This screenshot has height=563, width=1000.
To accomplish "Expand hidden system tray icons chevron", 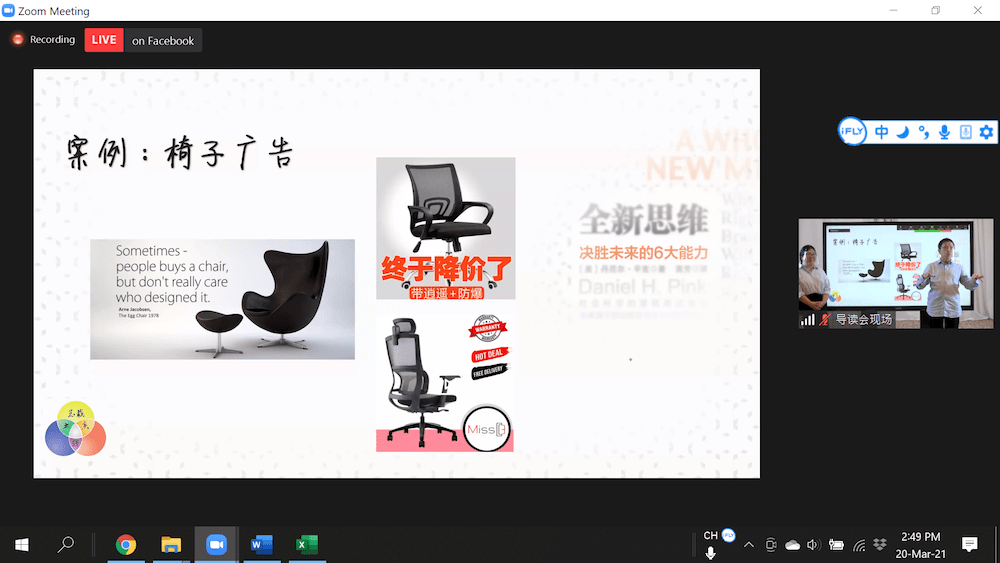I will [x=749, y=545].
